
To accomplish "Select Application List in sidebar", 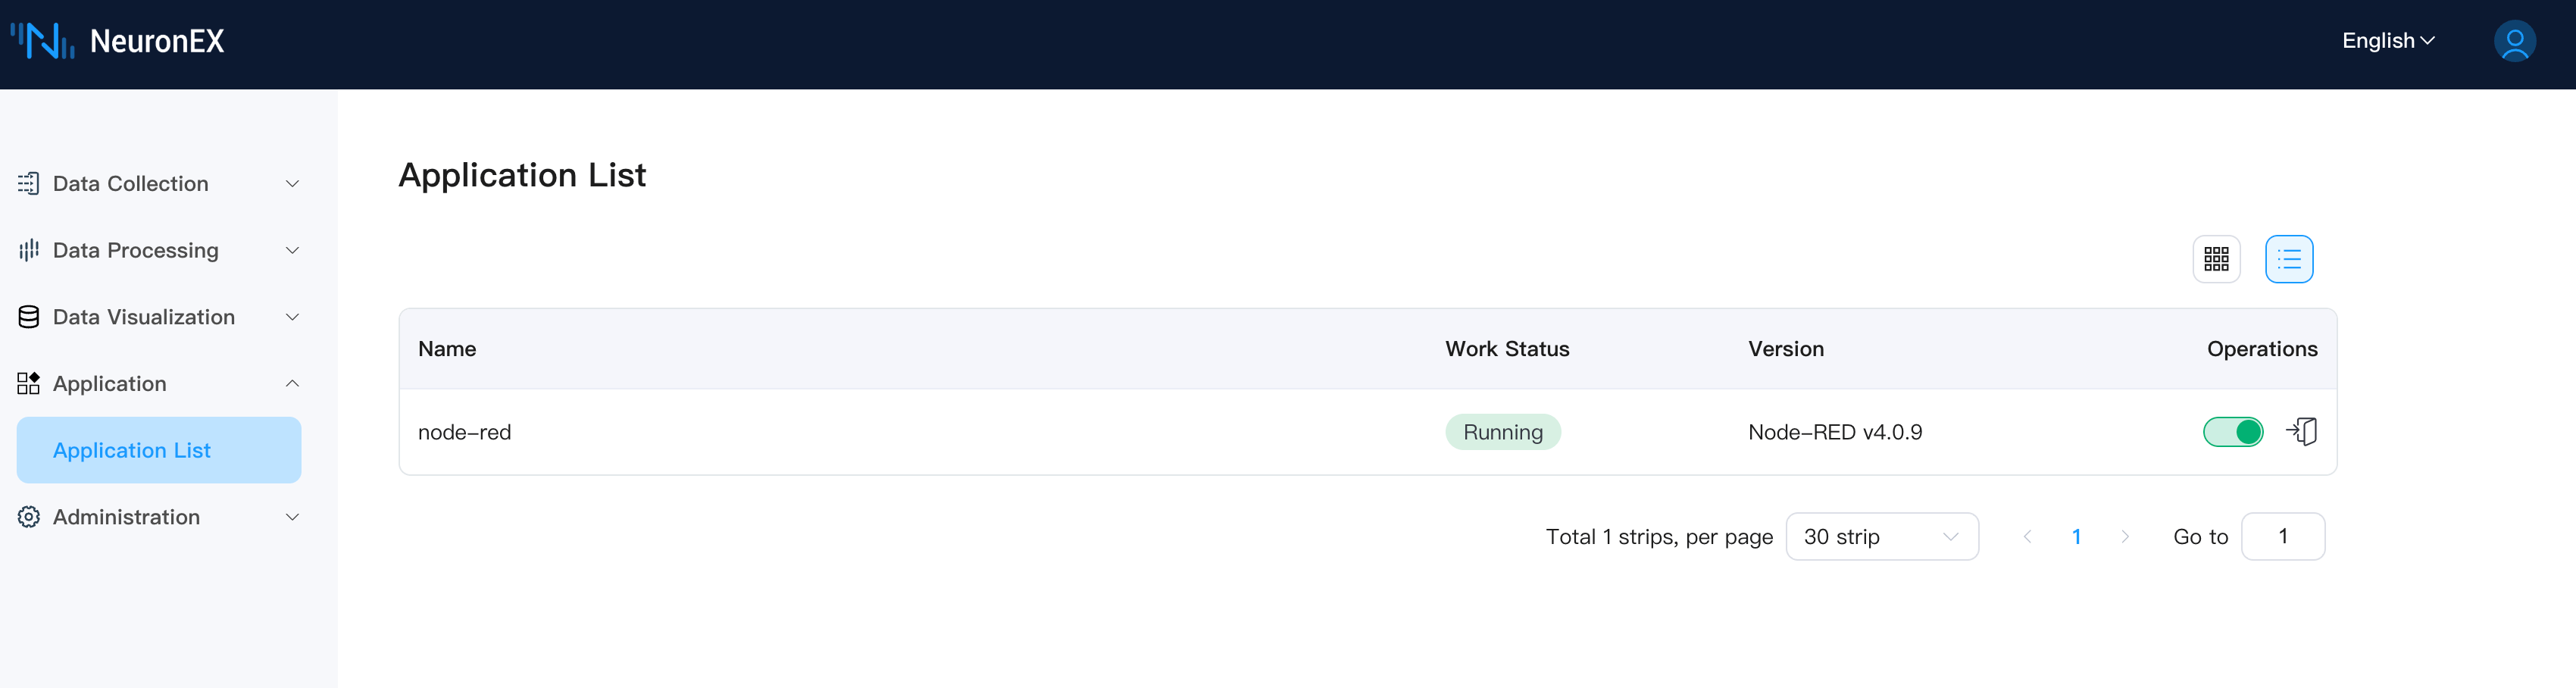I will (x=131, y=450).
